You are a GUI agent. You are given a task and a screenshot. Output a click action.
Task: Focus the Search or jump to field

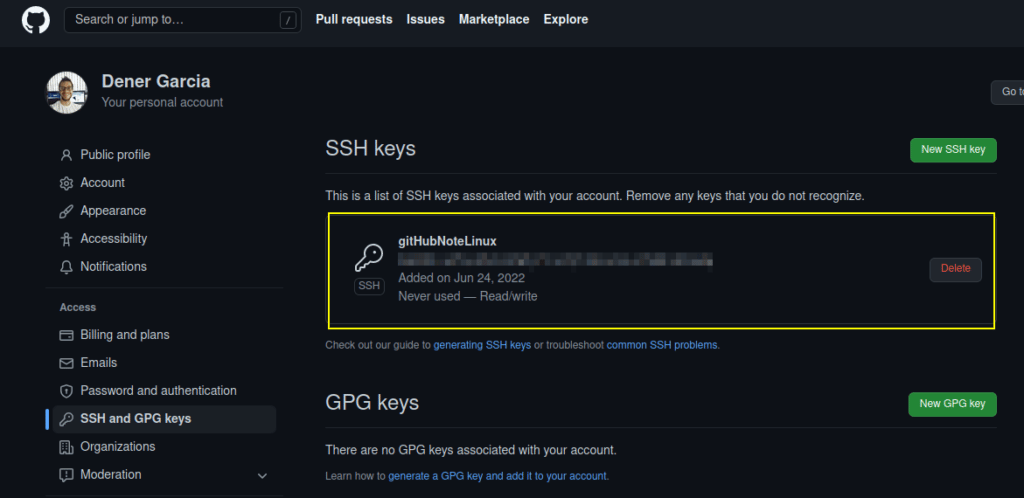183,20
